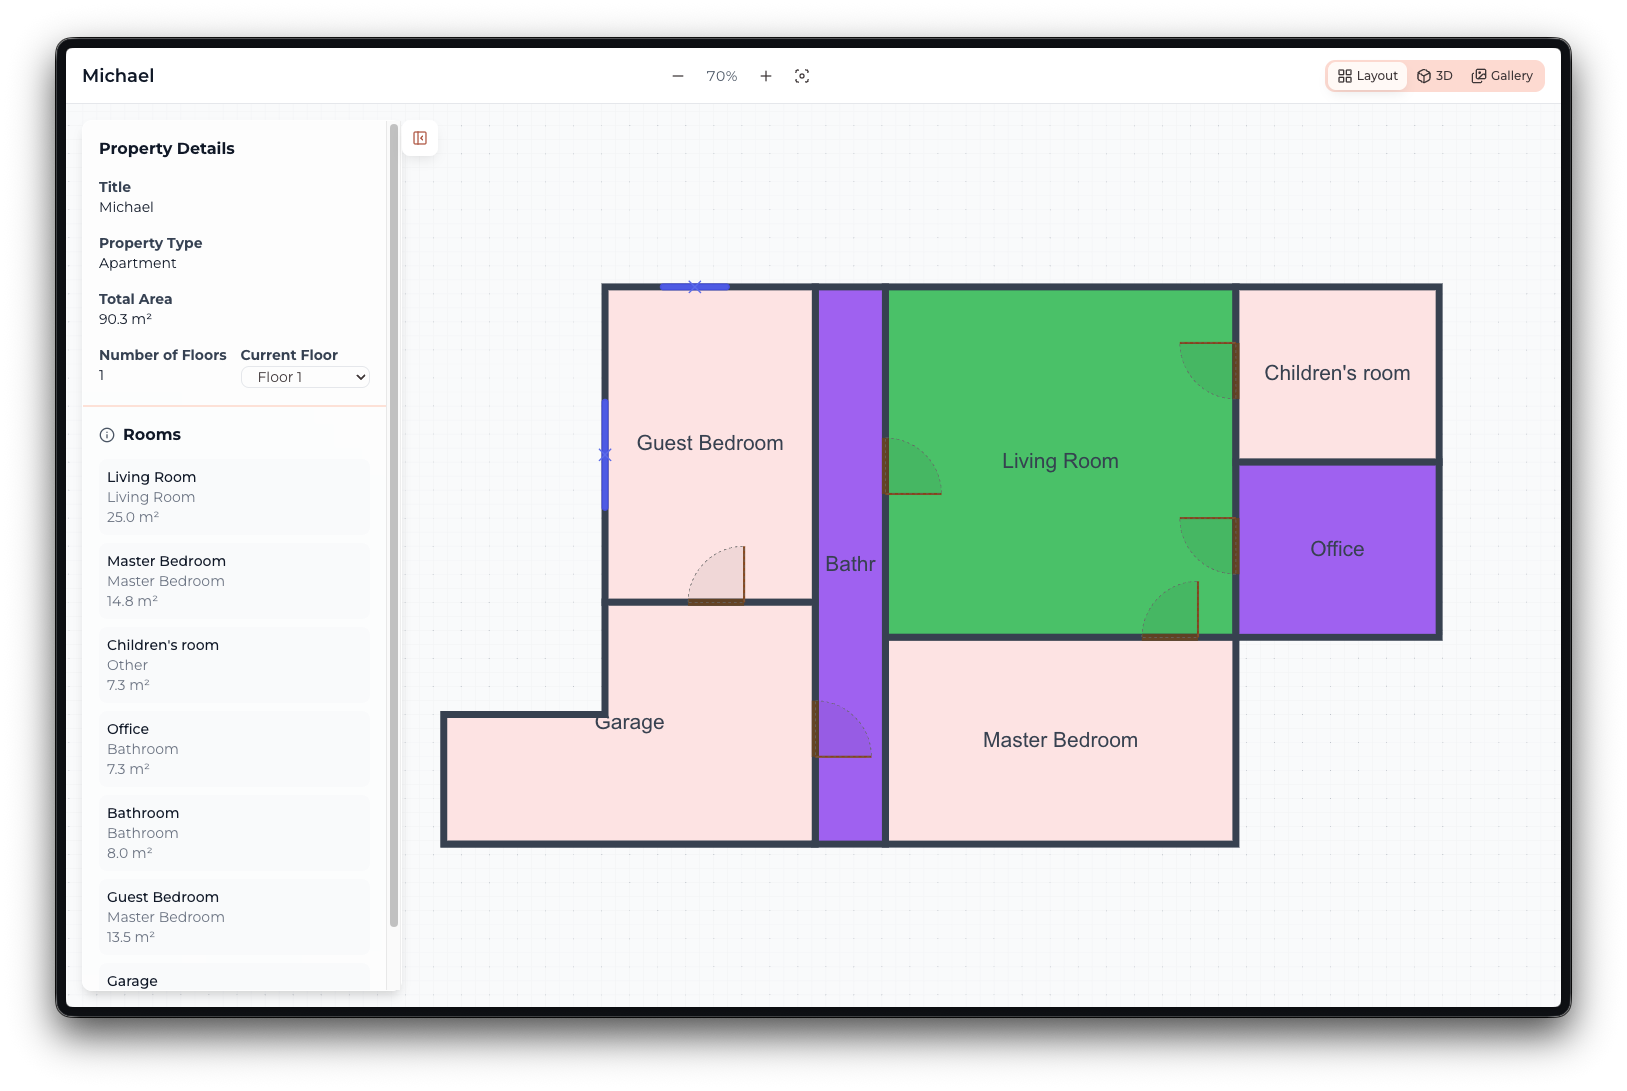Click the sidebar scrollbar track

pos(393,700)
